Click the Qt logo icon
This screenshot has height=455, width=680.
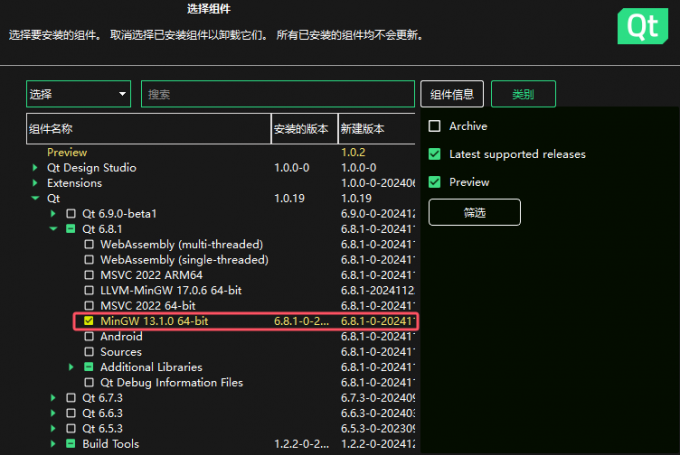click(643, 26)
